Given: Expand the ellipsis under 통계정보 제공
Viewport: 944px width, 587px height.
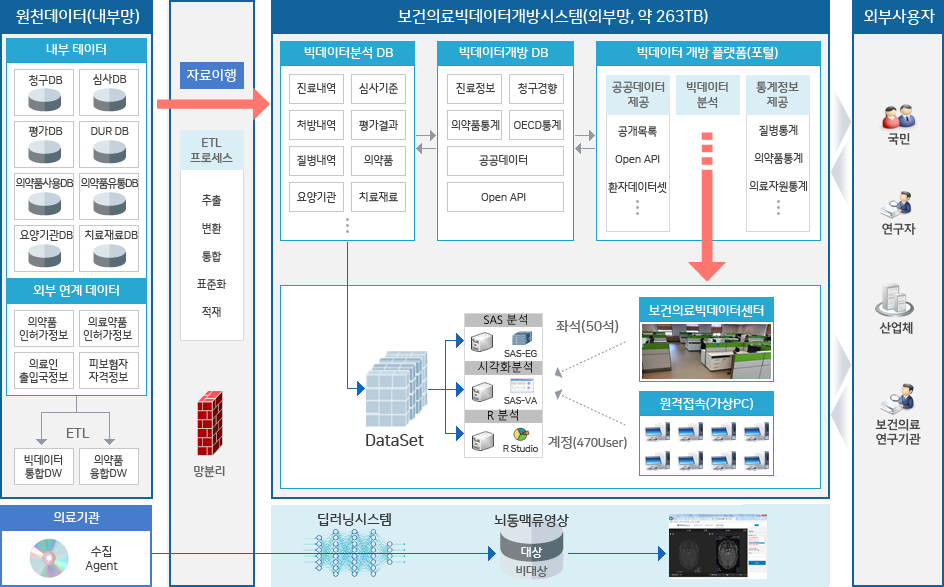Looking at the screenshot, I should [x=779, y=205].
